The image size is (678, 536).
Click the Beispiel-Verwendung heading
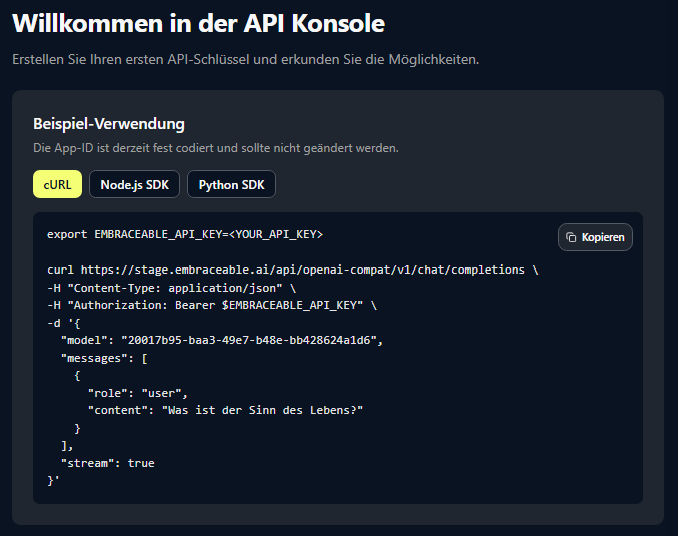pyautogui.click(x=109, y=124)
